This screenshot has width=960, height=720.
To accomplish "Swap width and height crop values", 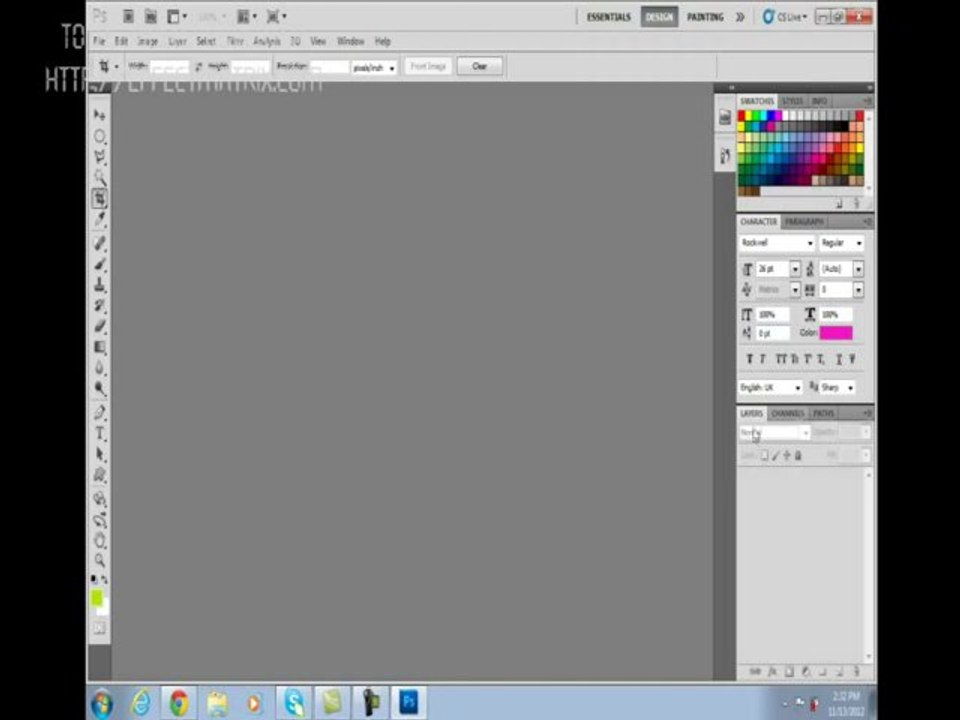I will click(x=198, y=66).
